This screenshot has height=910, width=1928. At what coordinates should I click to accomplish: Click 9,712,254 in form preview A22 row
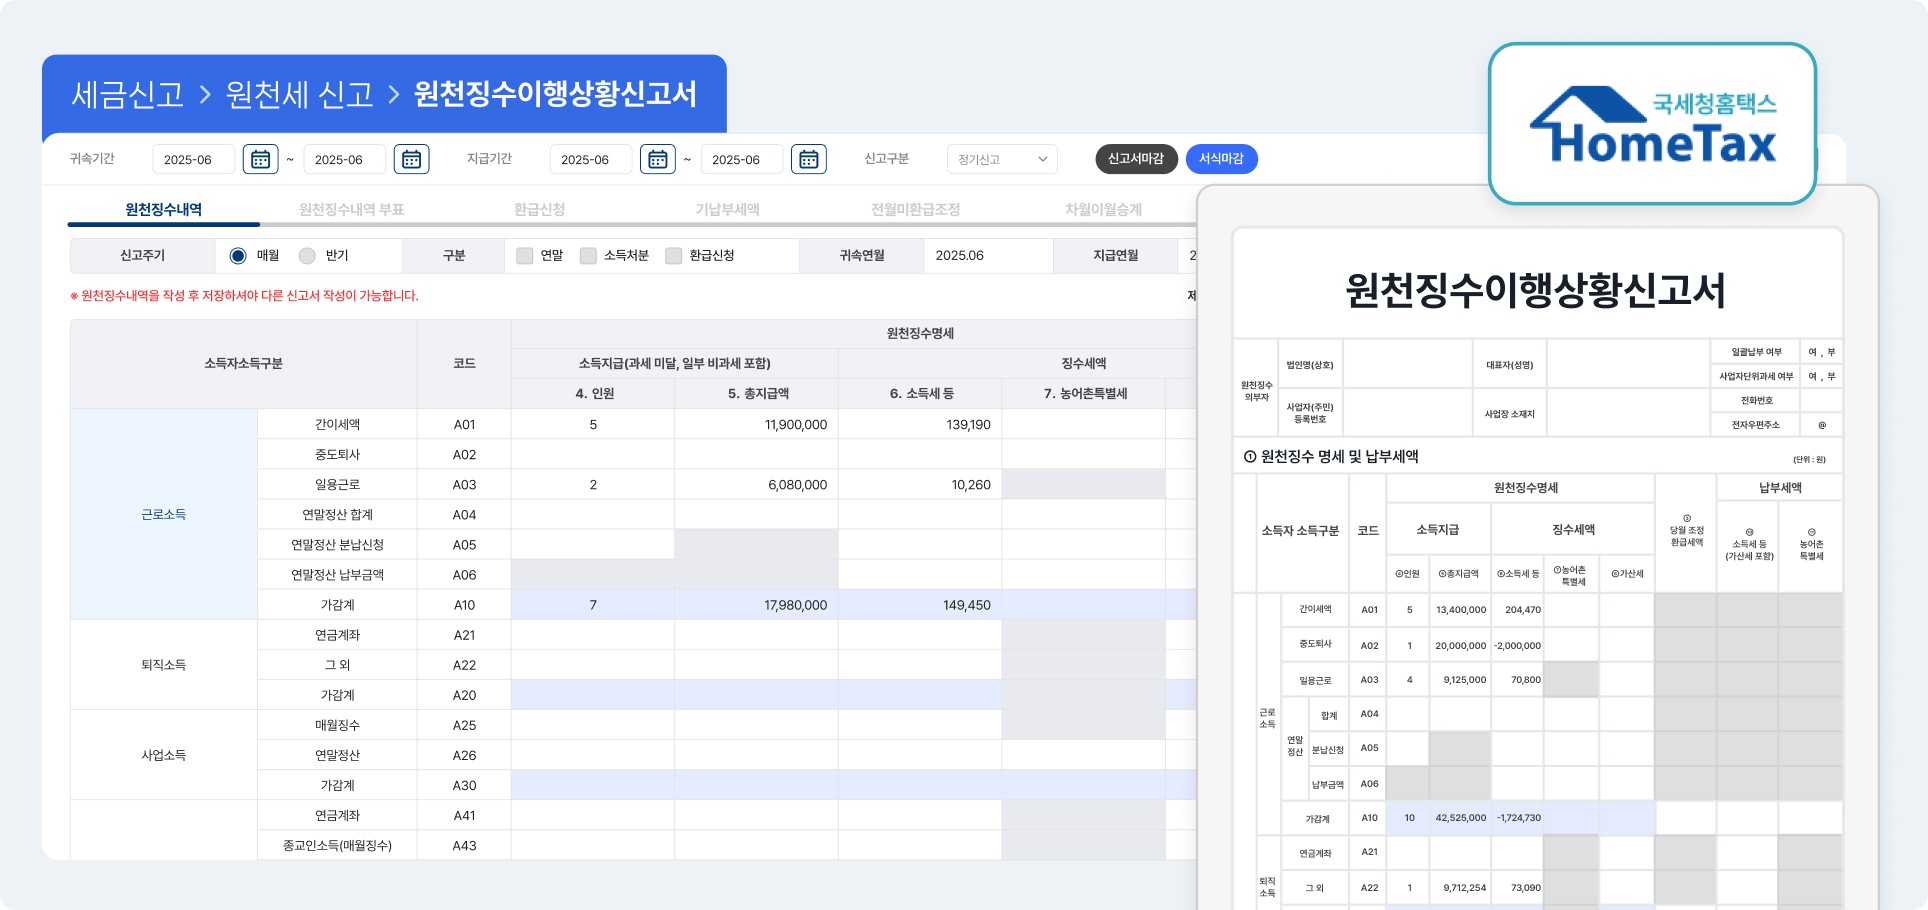tap(1465, 887)
